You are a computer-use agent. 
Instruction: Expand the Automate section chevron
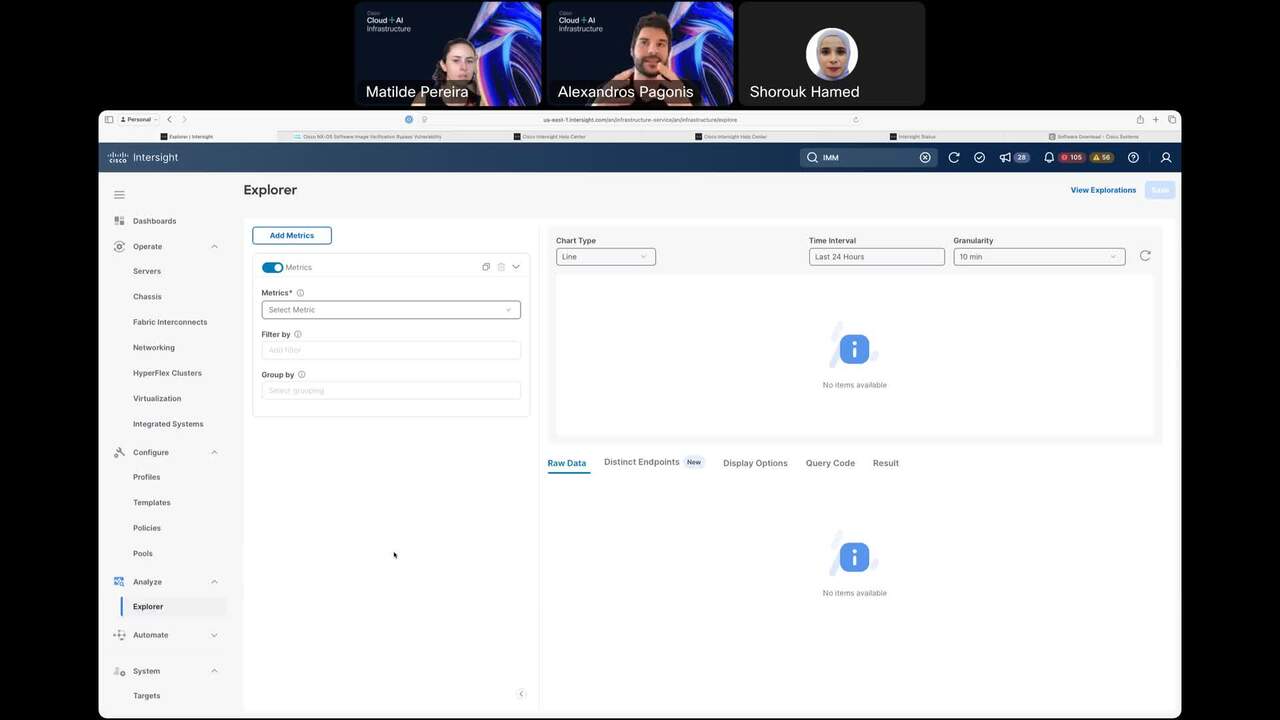(214, 635)
